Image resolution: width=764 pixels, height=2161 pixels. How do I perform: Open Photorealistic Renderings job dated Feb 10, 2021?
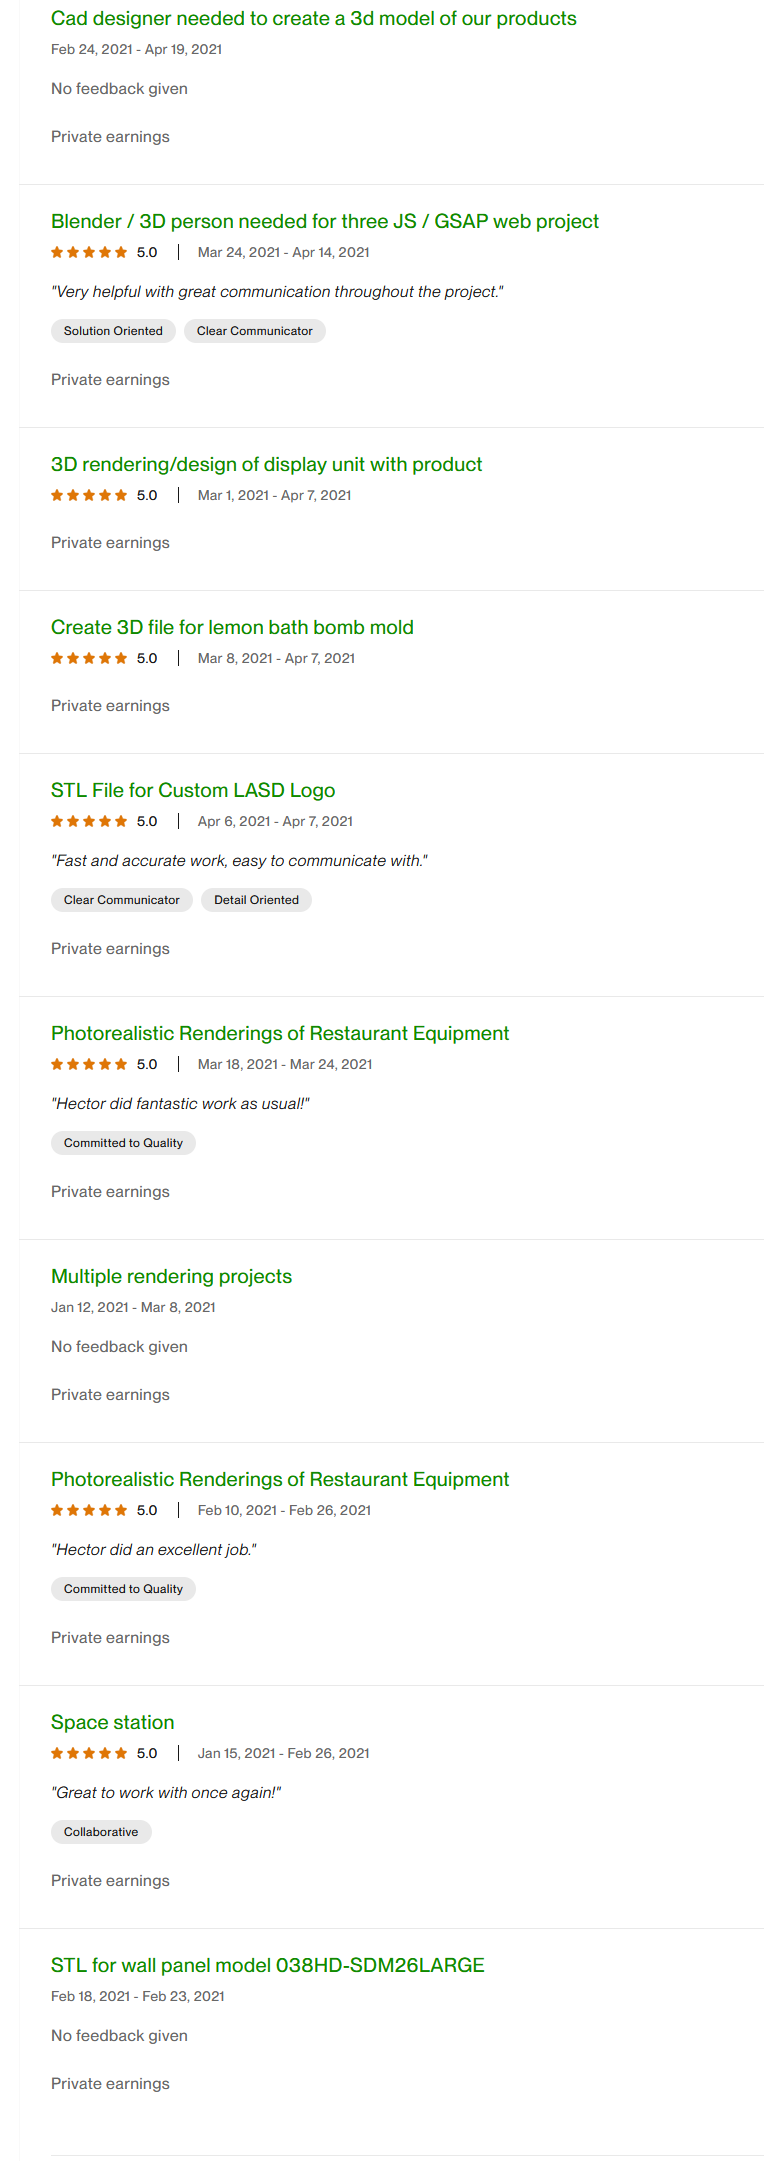coord(280,1480)
